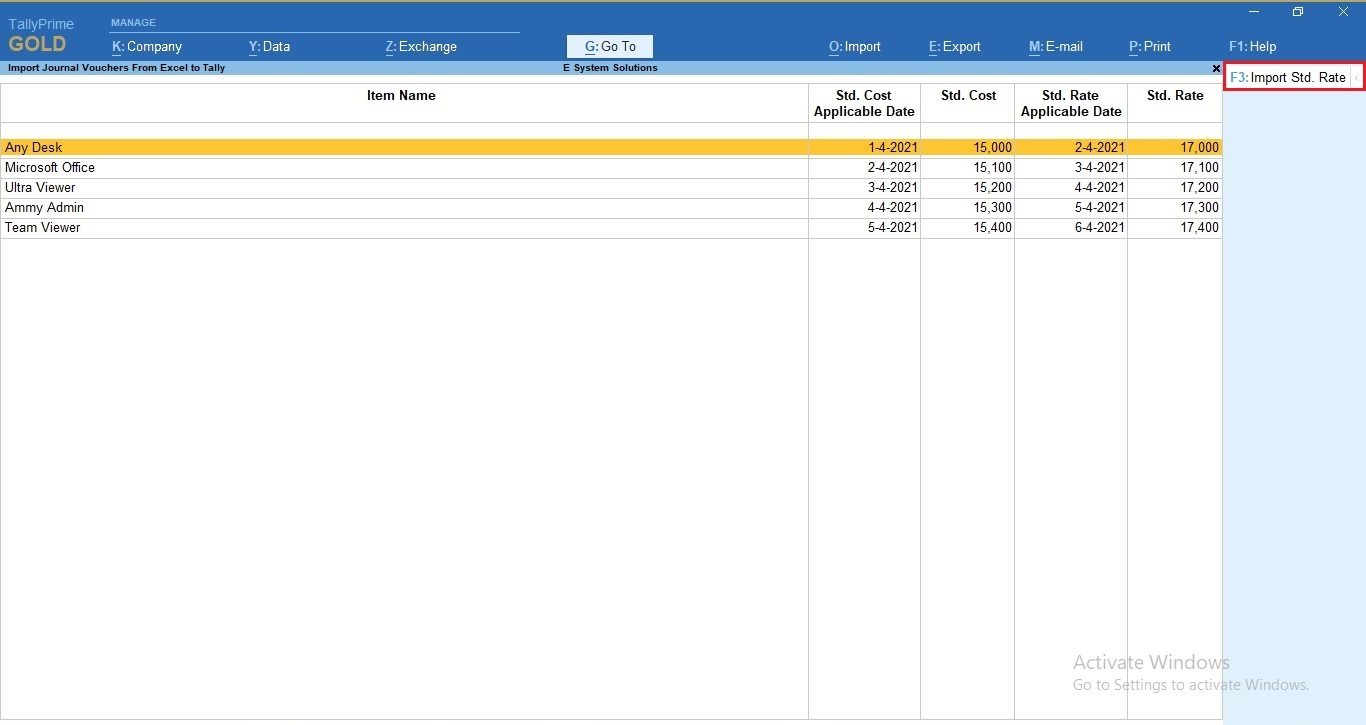Open the Go To search box
The height and width of the screenshot is (725, 1366).
[x=610, y=46]
